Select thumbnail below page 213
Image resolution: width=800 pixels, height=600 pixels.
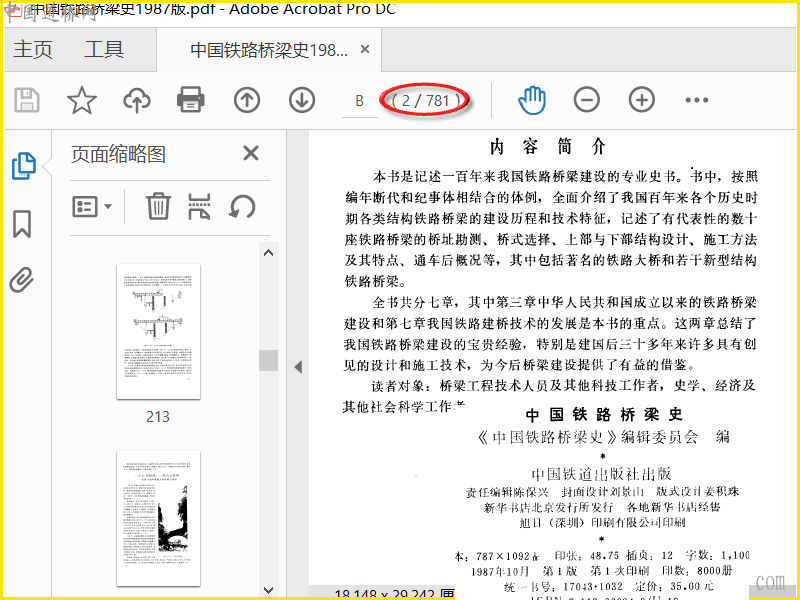[x=158, y=518]
